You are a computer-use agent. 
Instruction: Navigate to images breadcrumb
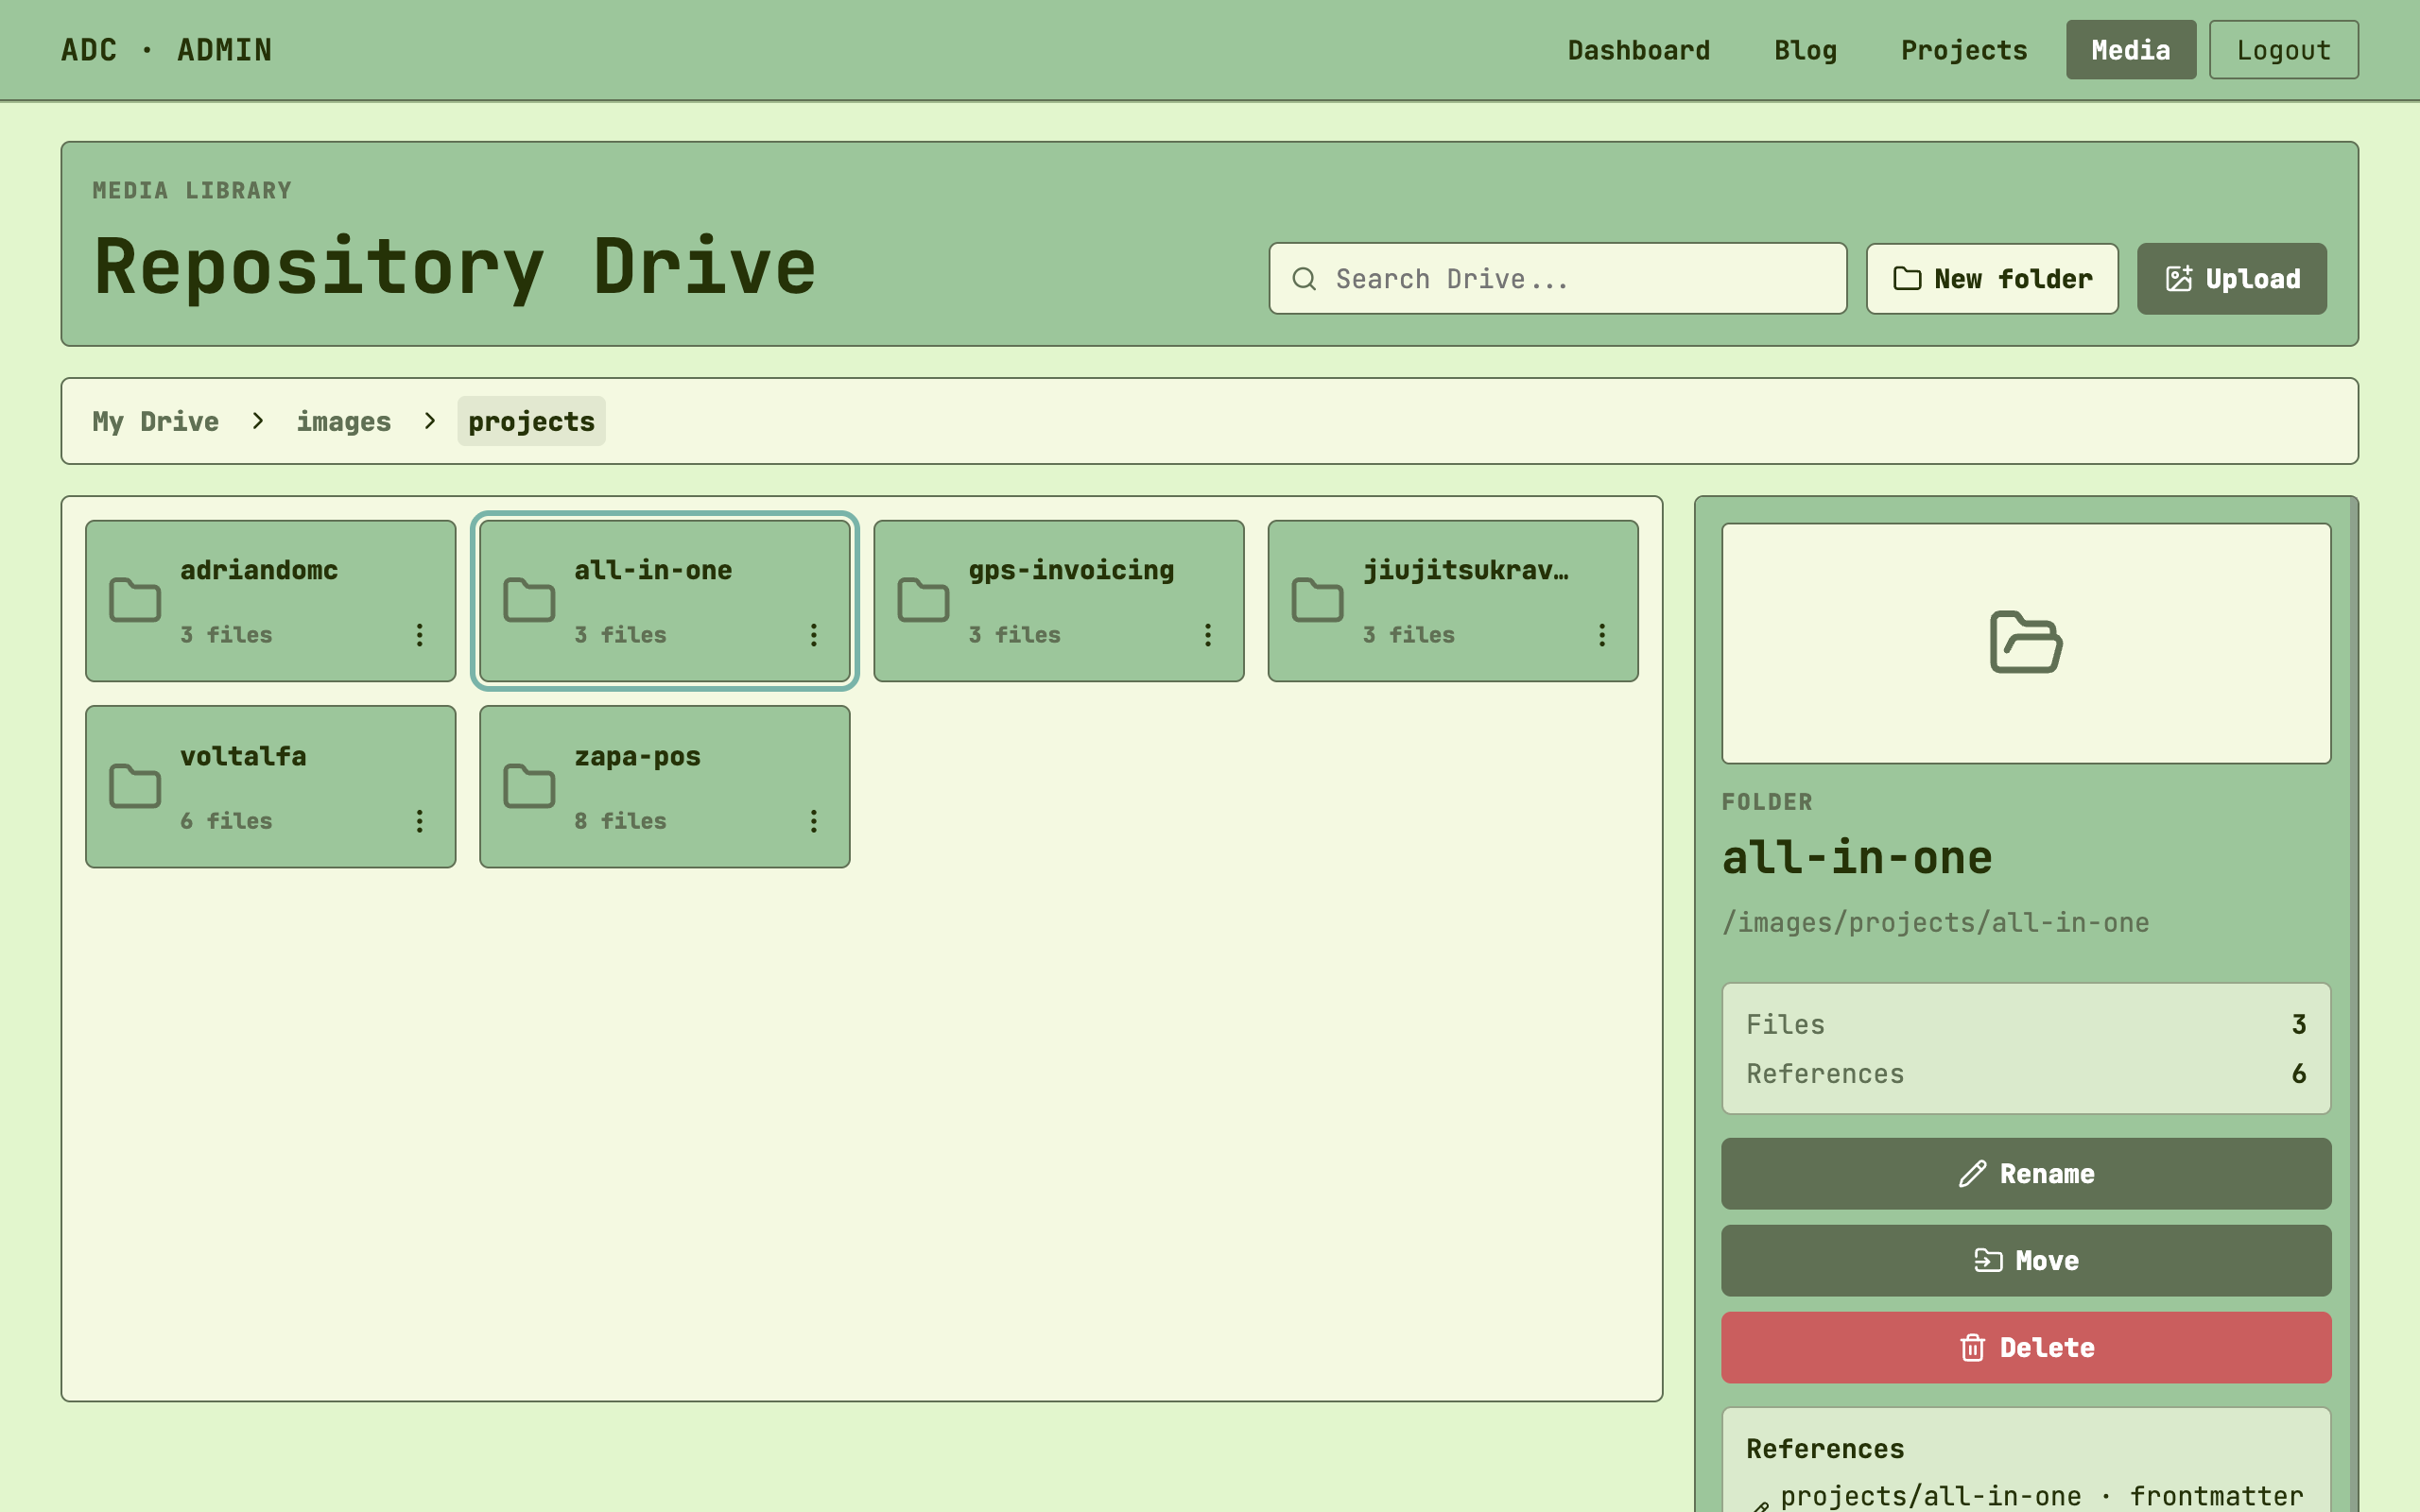[x=343, y=421]
